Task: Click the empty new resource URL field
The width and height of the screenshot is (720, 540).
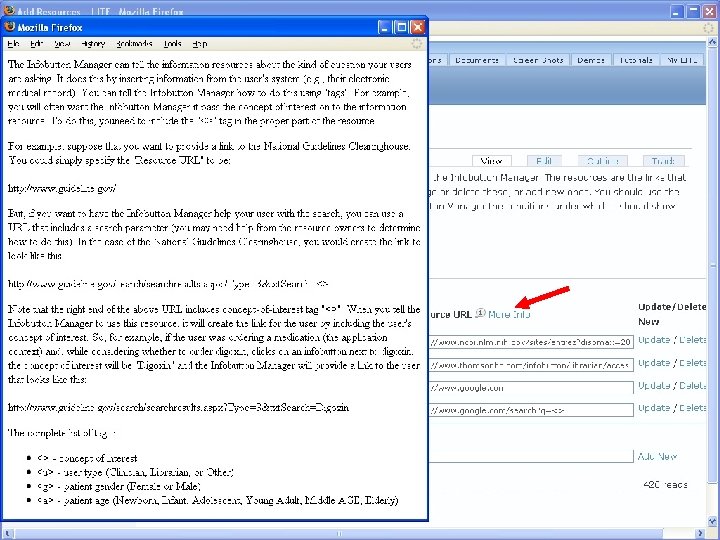Action: click(x=531, y=456)
